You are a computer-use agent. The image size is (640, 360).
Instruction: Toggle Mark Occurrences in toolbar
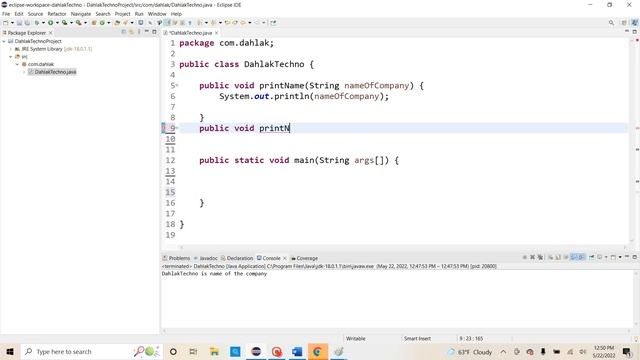tap(167, 23)
